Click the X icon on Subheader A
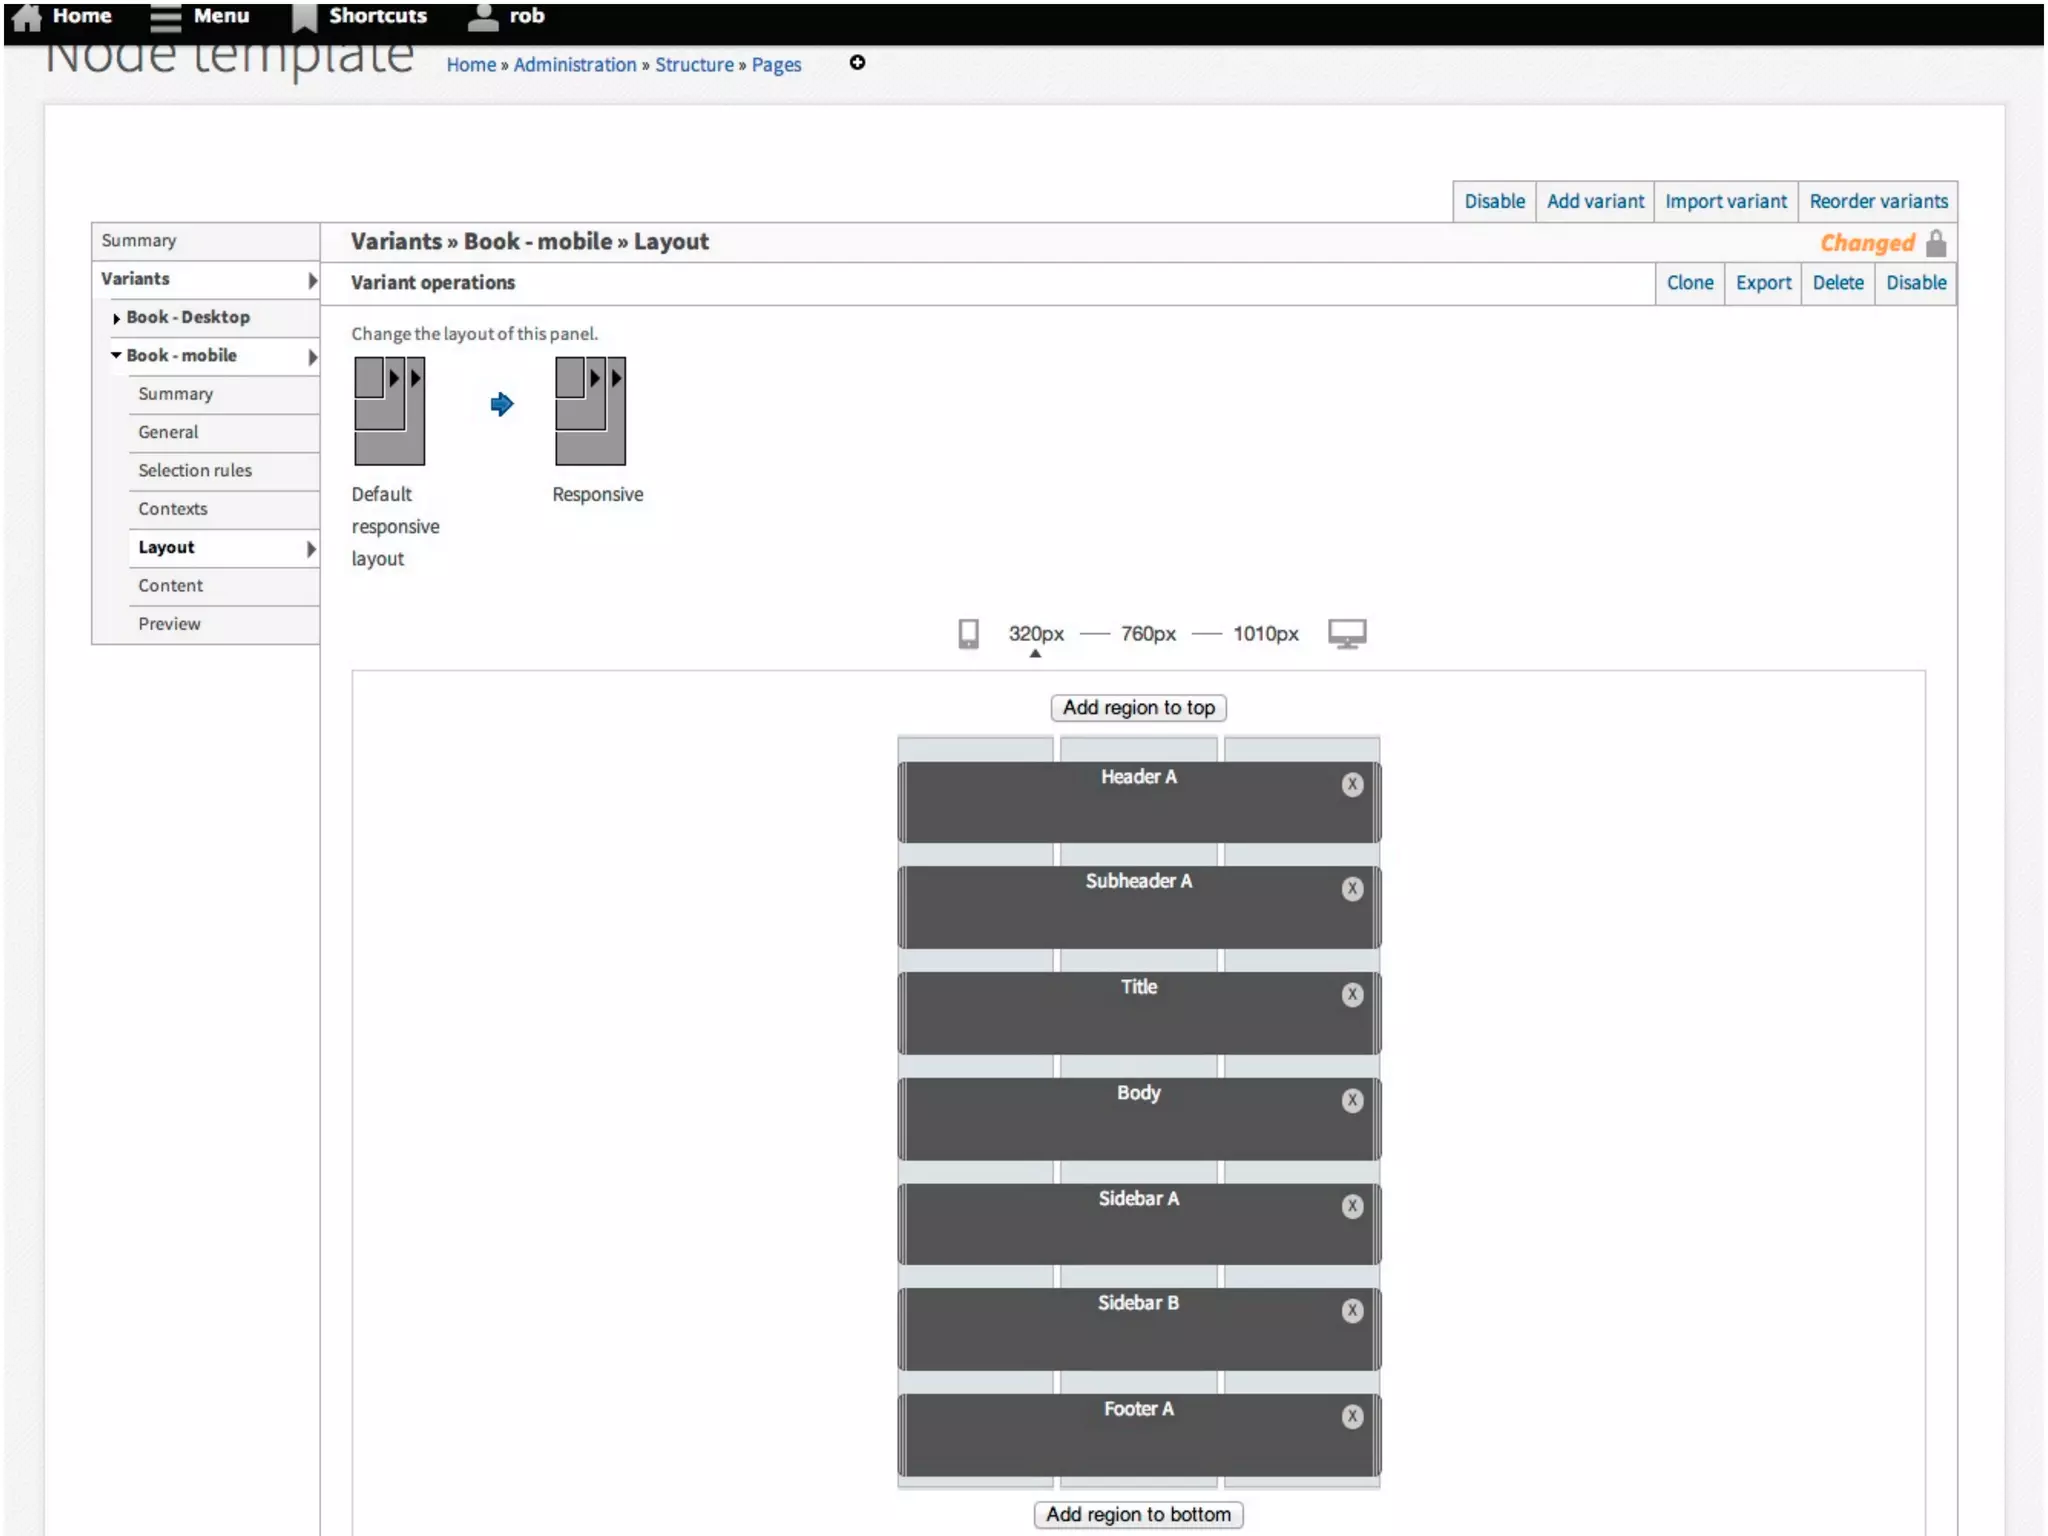This screenshot has width=2048, height=1536. 1352,889
